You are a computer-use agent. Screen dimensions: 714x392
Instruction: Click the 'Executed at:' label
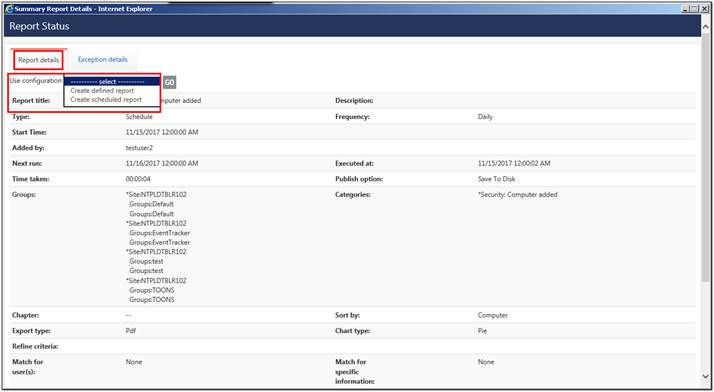tap(354, 163)
